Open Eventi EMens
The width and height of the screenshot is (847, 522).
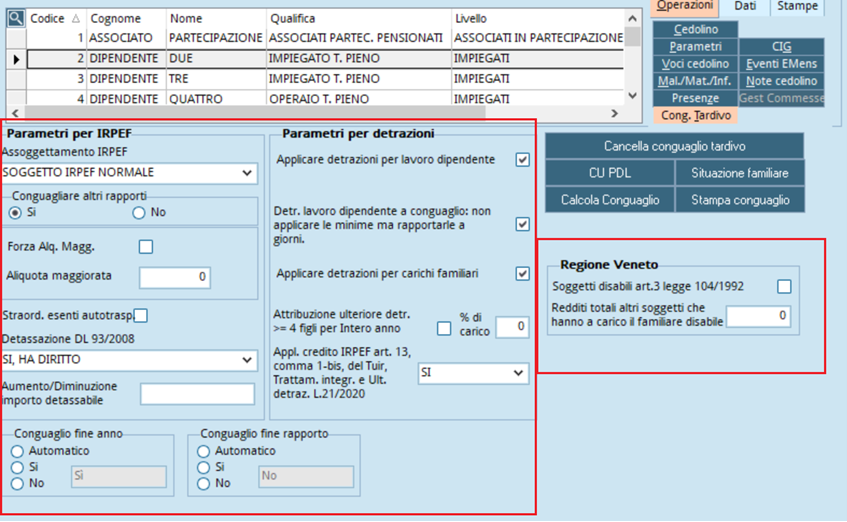point(781,64)
